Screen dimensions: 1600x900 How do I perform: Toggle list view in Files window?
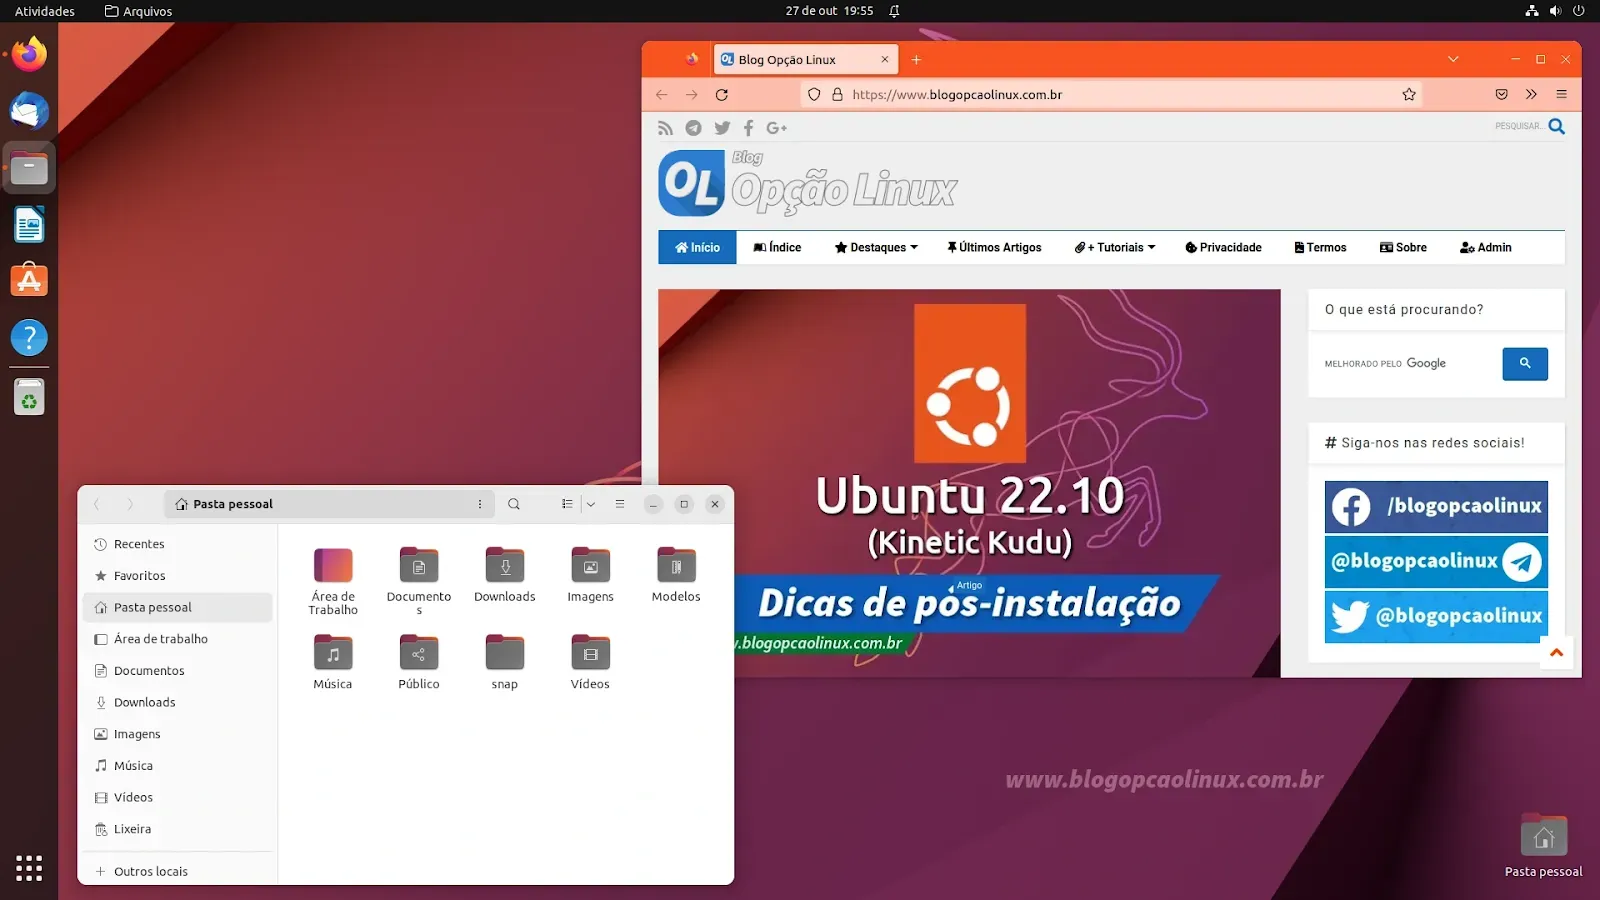[x=567, y=504]
